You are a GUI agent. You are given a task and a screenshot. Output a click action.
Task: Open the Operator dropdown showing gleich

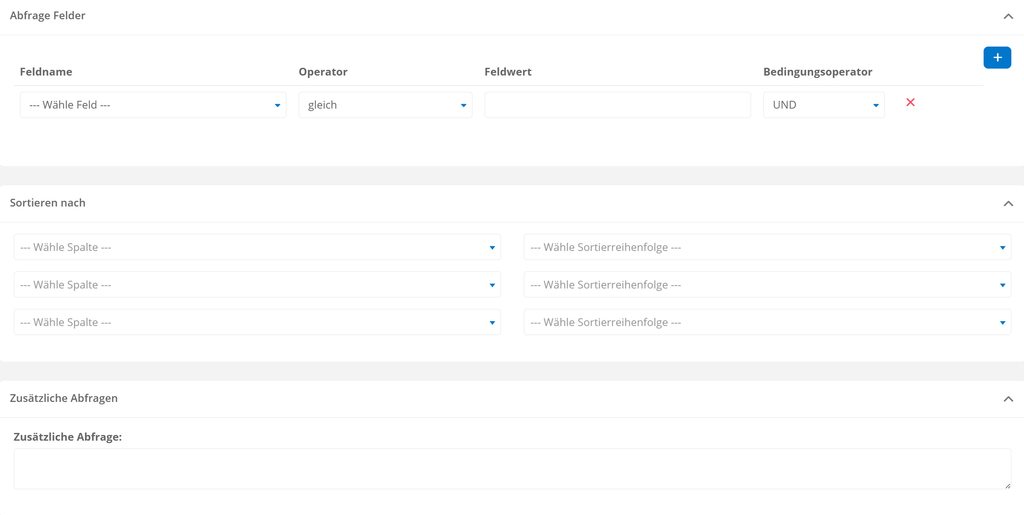[x=385, y=104]
